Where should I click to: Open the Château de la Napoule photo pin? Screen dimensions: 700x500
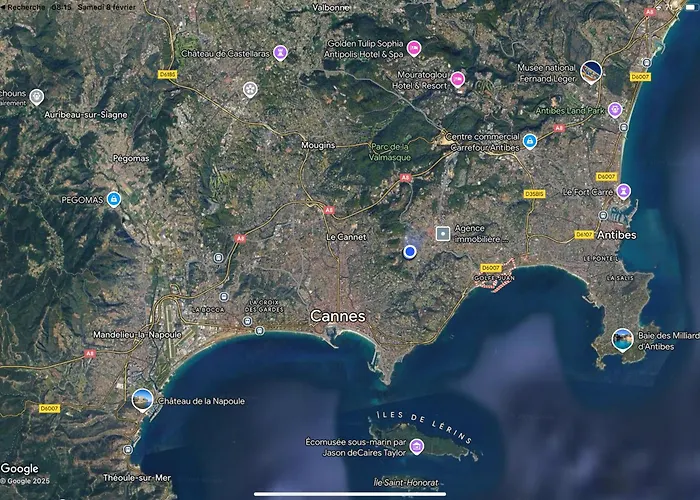(142, 400)
